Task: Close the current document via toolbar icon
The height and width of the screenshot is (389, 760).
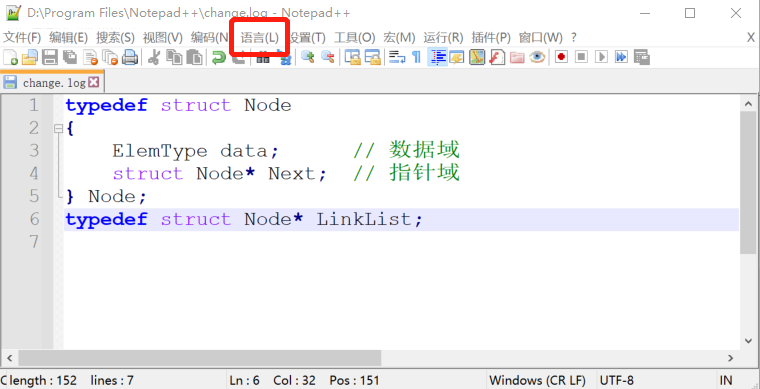Action: coord(90,57)
